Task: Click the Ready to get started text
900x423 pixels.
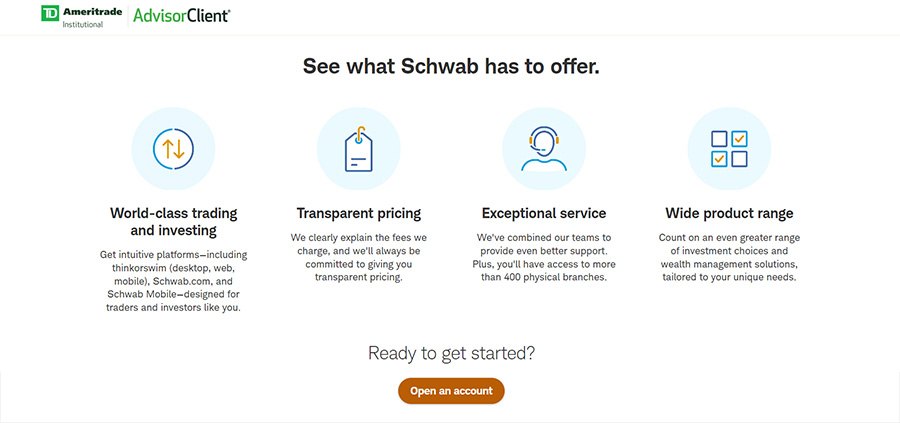Action: tap(451, 352)
